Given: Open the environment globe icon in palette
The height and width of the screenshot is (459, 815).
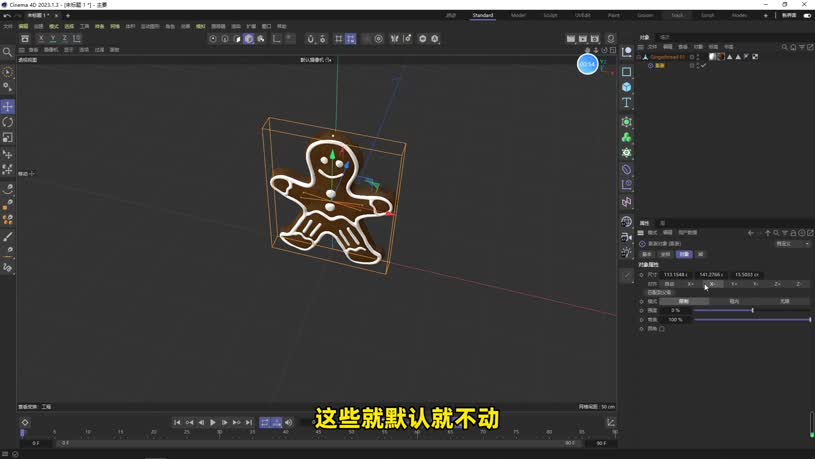Looking at the screenshot, I should coord(627,222).
